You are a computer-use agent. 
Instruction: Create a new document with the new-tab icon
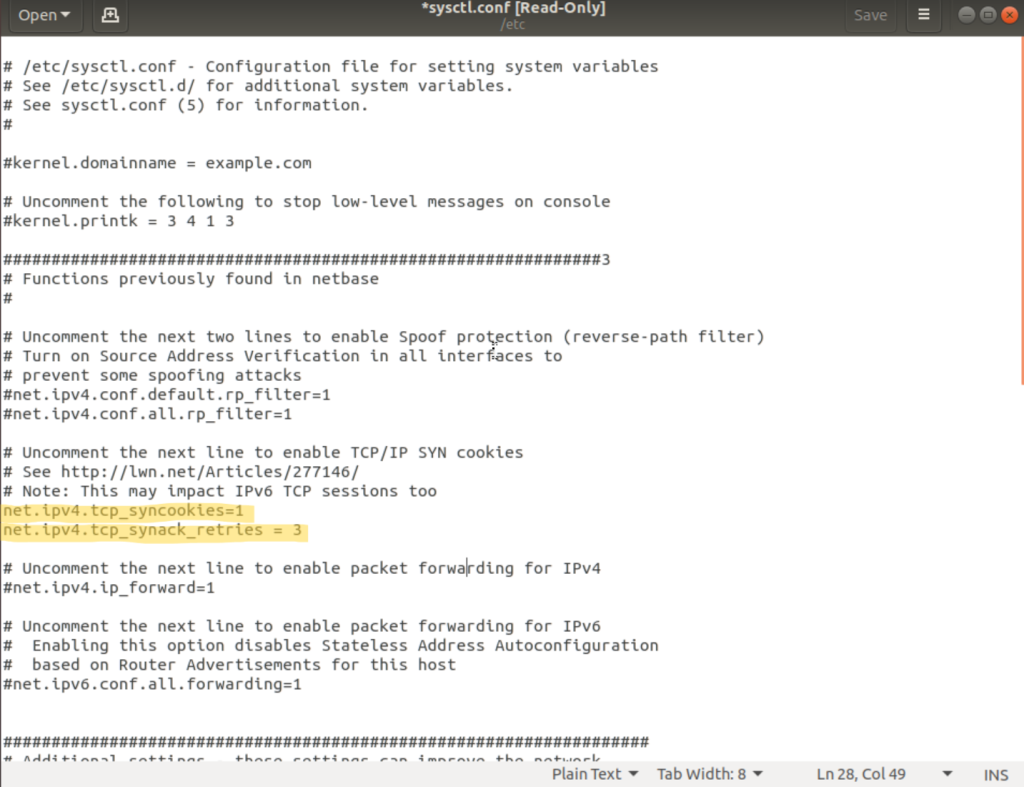110,15
